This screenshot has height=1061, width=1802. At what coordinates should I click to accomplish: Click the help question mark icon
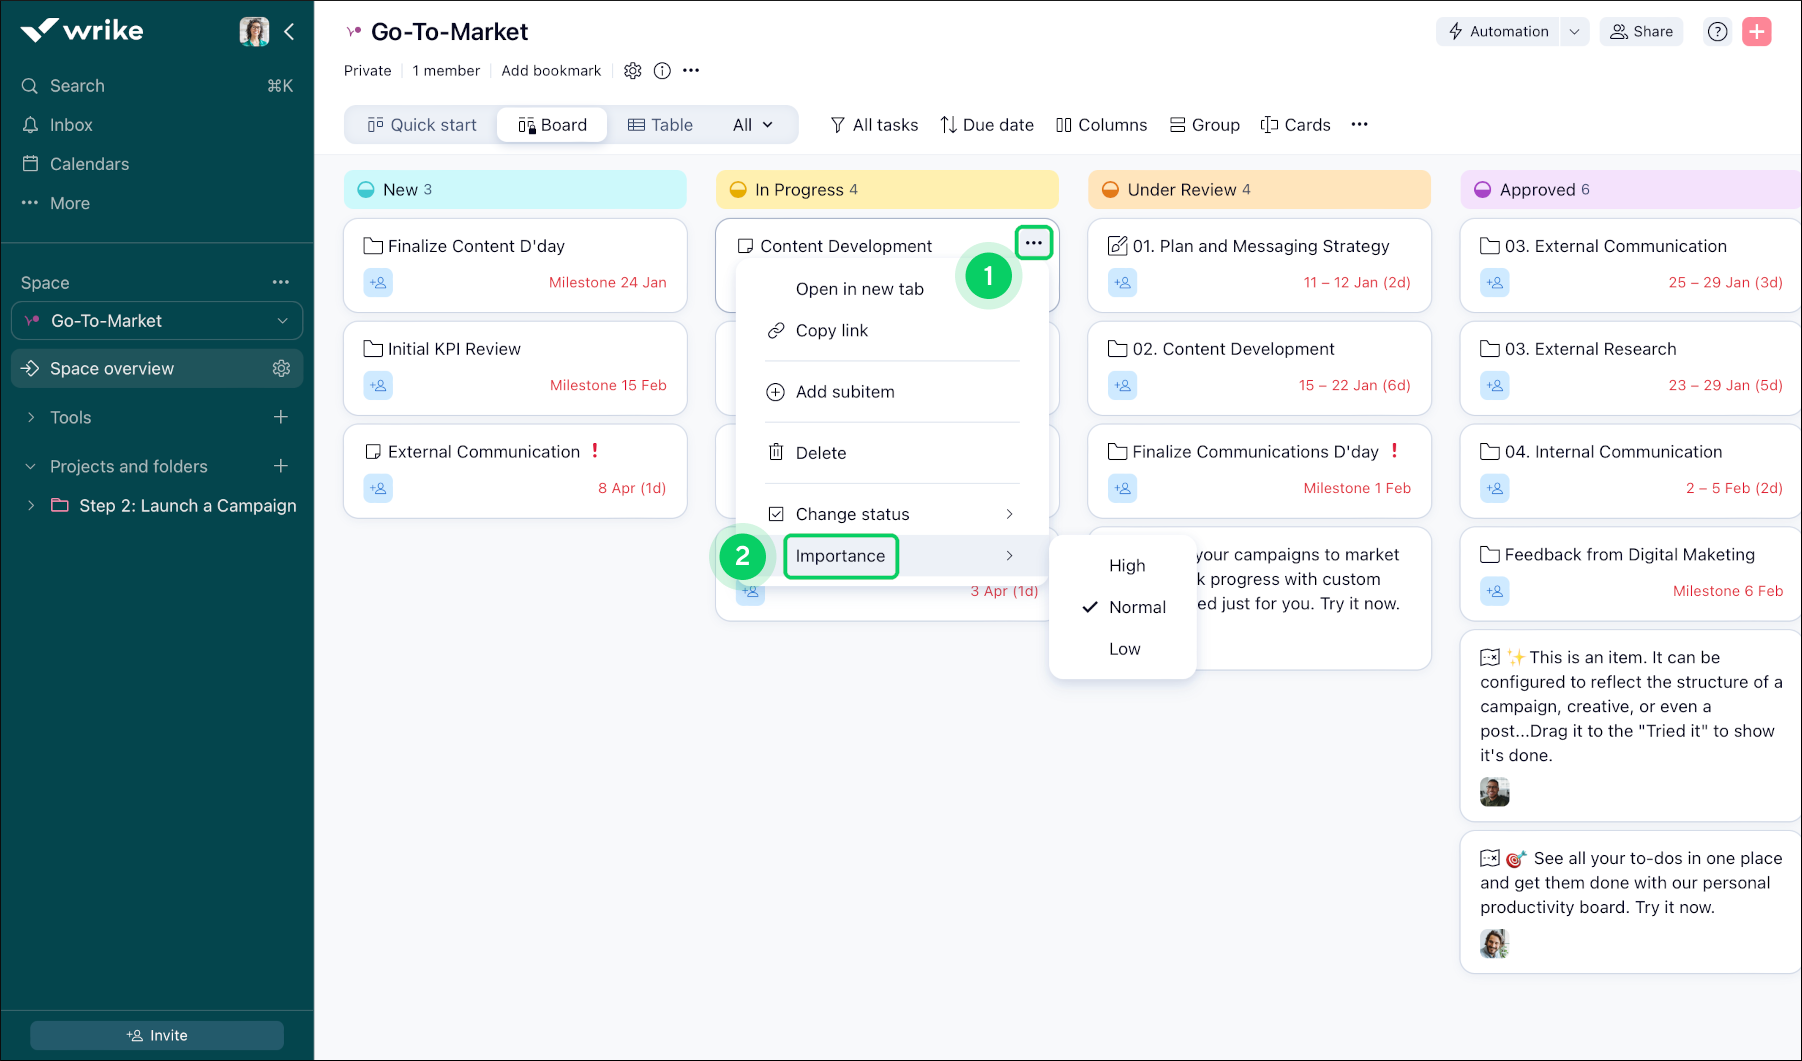(1717, 31)
